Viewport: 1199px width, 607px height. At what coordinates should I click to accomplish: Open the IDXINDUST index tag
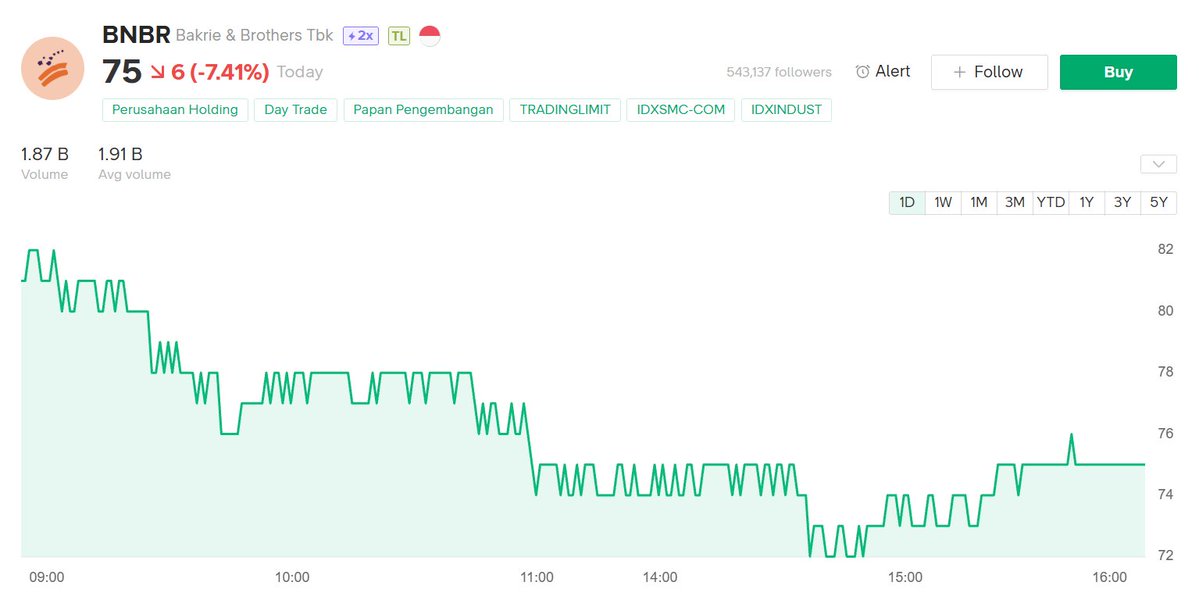(786, 110)
